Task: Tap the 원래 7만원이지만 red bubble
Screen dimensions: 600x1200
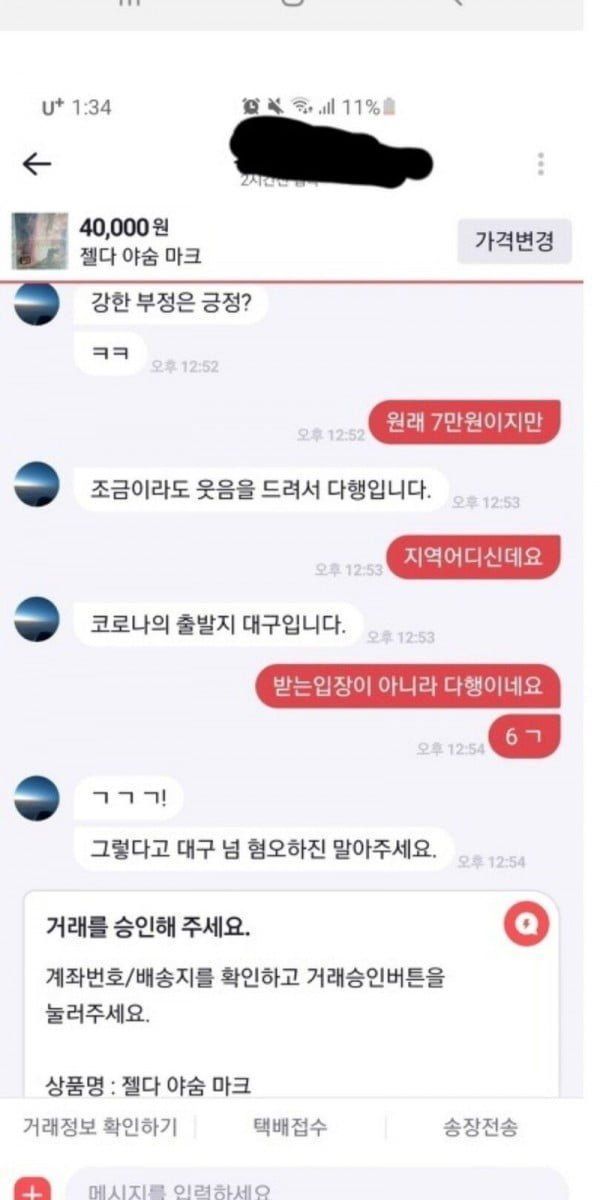Action: pyautogui.click(x=465, y=422)
